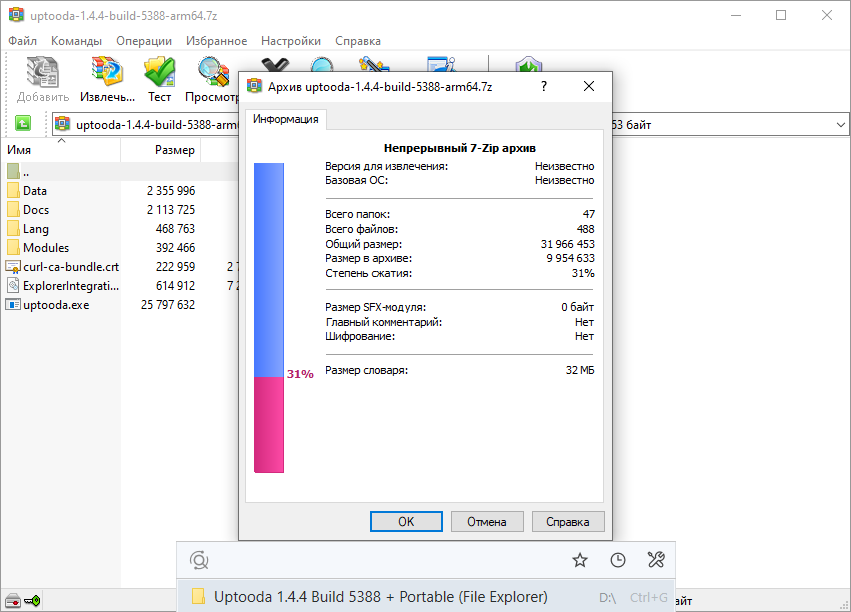Image resolution: width=851 pixels, height=612 pixels.
Task: Click the drive icon in the status bar
Action: [x=12, y=601]
